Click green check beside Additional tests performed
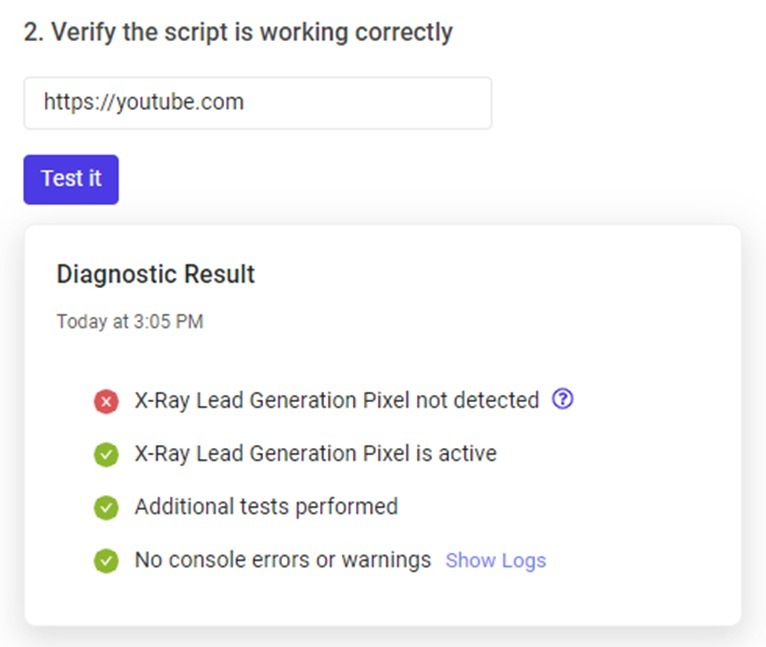 [106, 507]
